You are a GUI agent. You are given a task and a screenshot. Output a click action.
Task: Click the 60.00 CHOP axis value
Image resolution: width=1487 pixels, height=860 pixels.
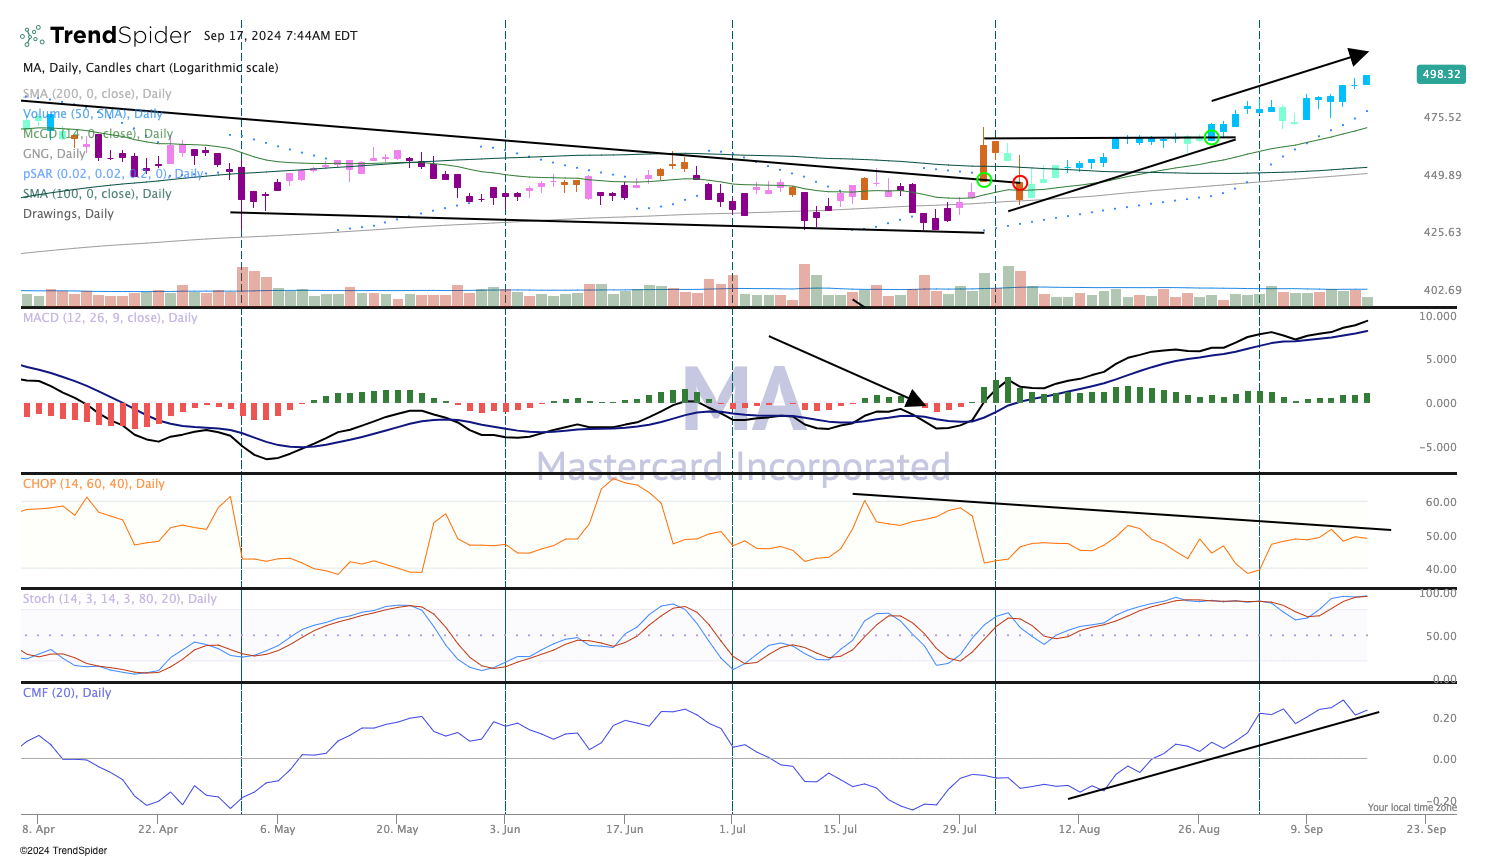tap(1441, 502)
